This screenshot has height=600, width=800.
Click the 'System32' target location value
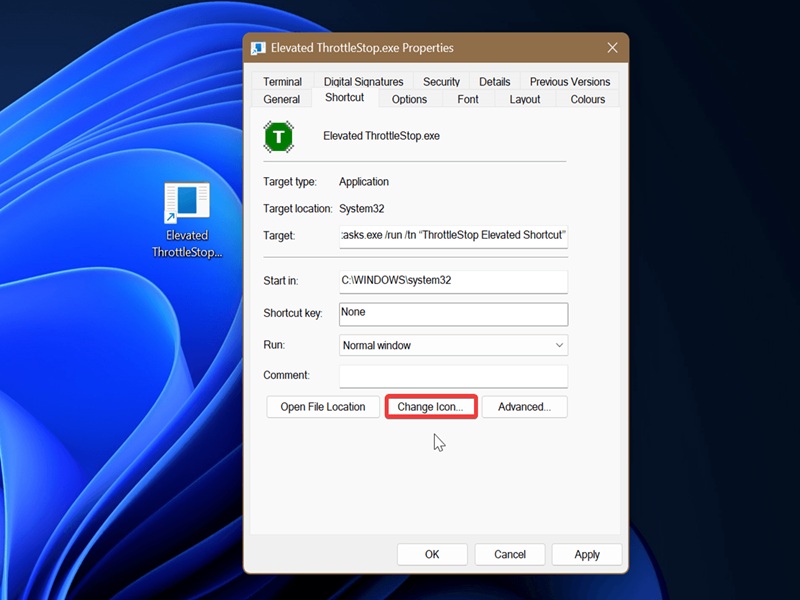click(362, 209)
